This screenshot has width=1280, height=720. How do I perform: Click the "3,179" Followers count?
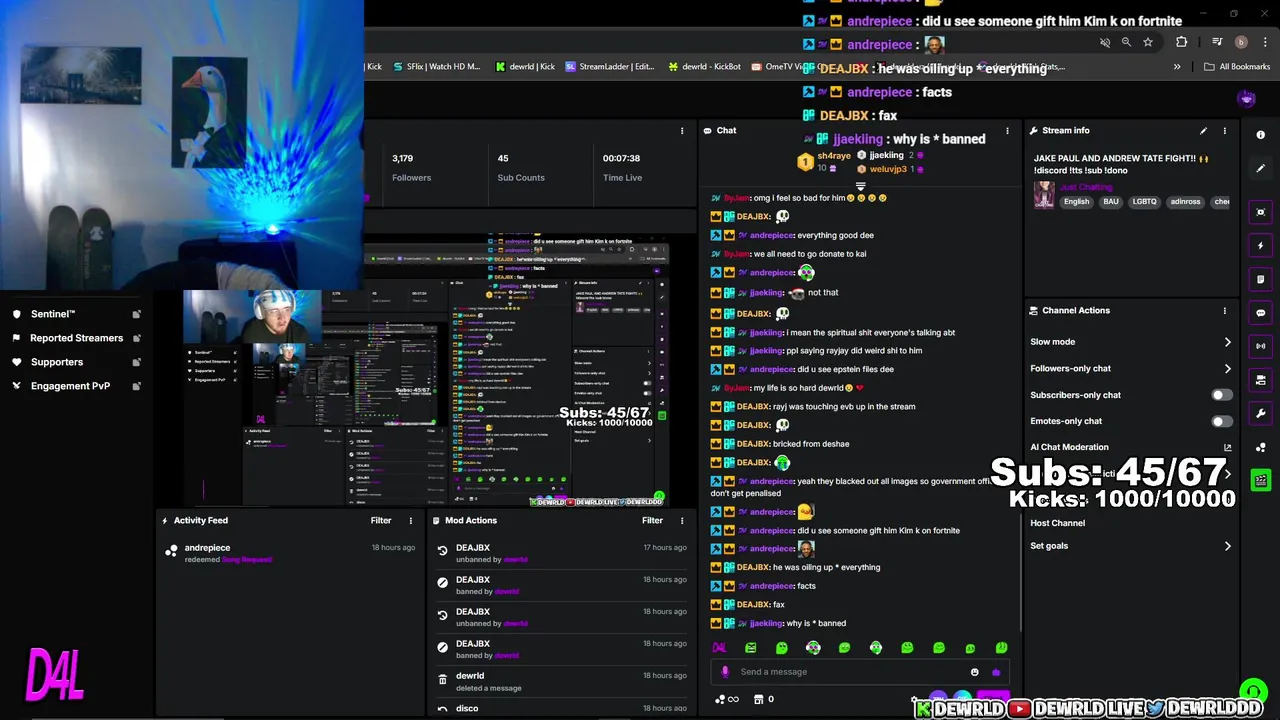pyautogui.click(x=402, y=158)
